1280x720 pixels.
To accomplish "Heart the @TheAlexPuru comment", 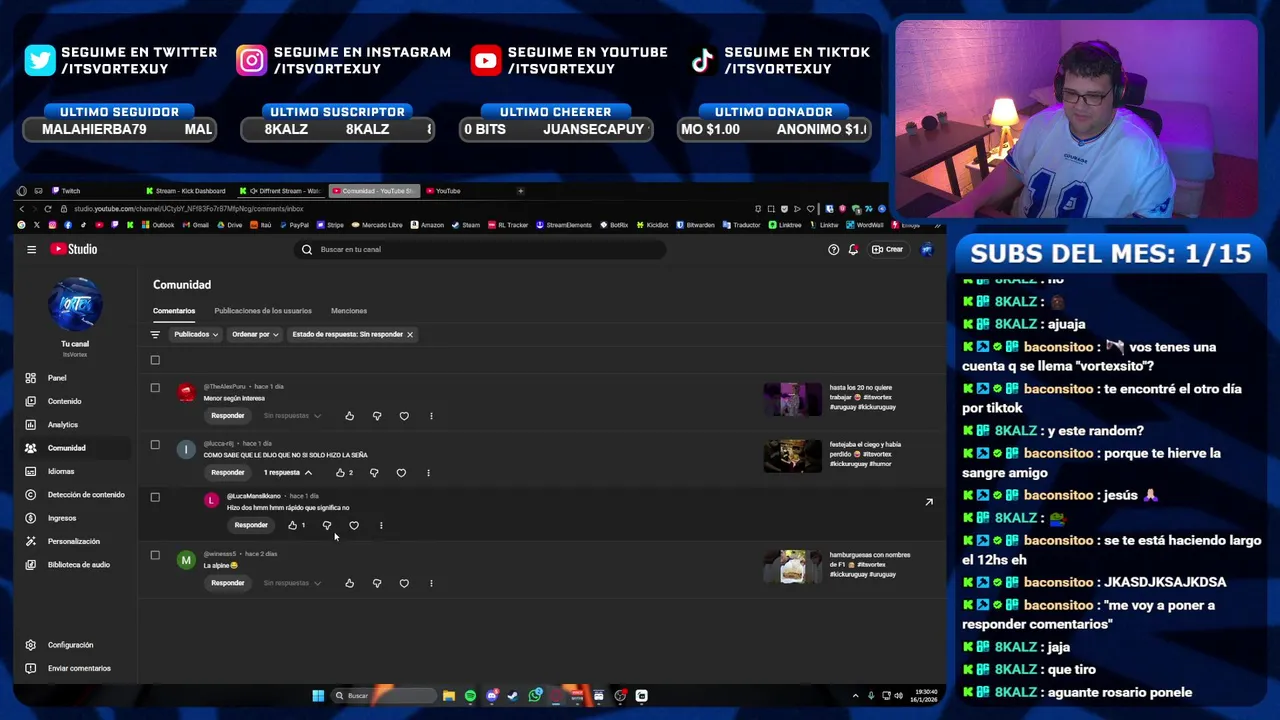I will [404, 416].
